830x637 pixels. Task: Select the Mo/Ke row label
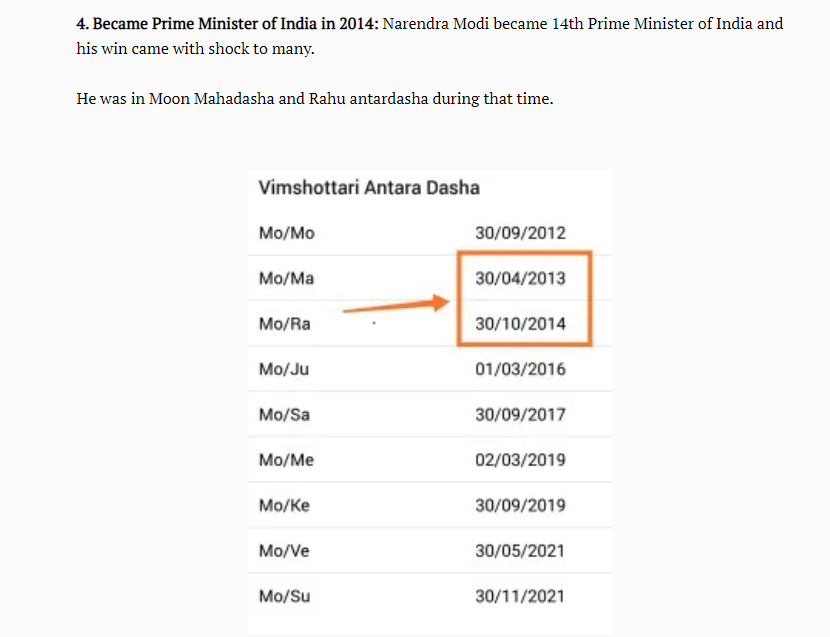click(x=284, y=506)
